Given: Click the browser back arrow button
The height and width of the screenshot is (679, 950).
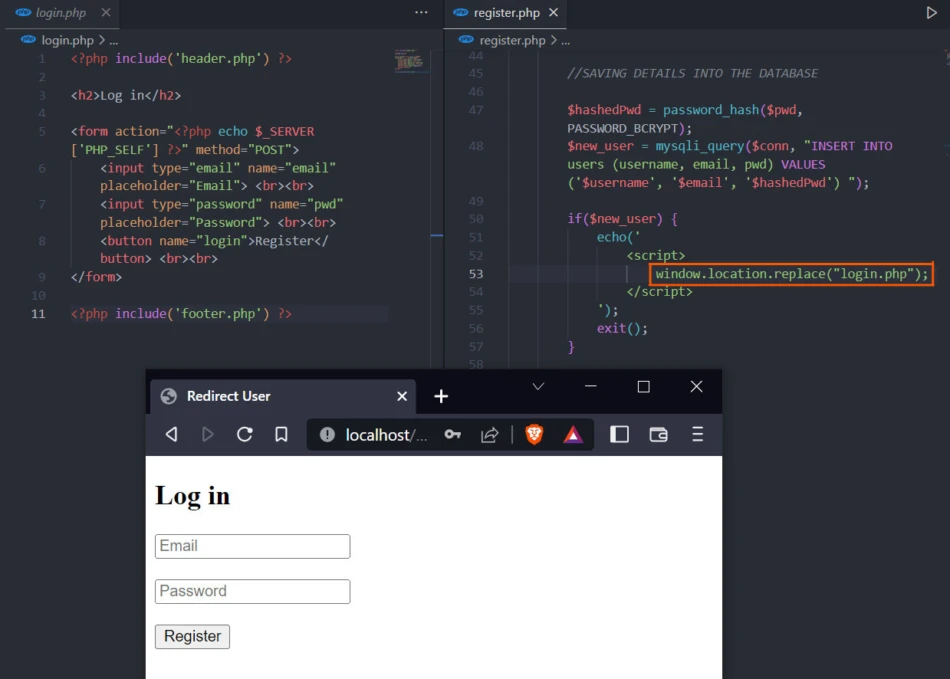Looking at the screenshot, I should 171,434.
